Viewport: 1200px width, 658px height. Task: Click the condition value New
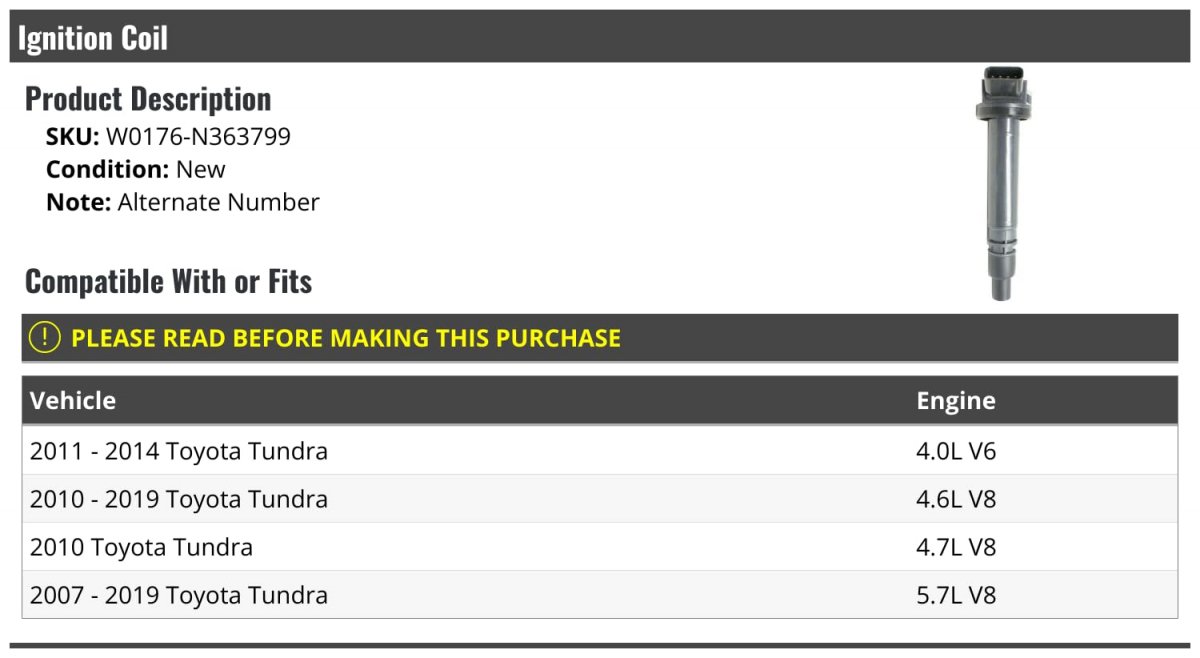(200, 169)
